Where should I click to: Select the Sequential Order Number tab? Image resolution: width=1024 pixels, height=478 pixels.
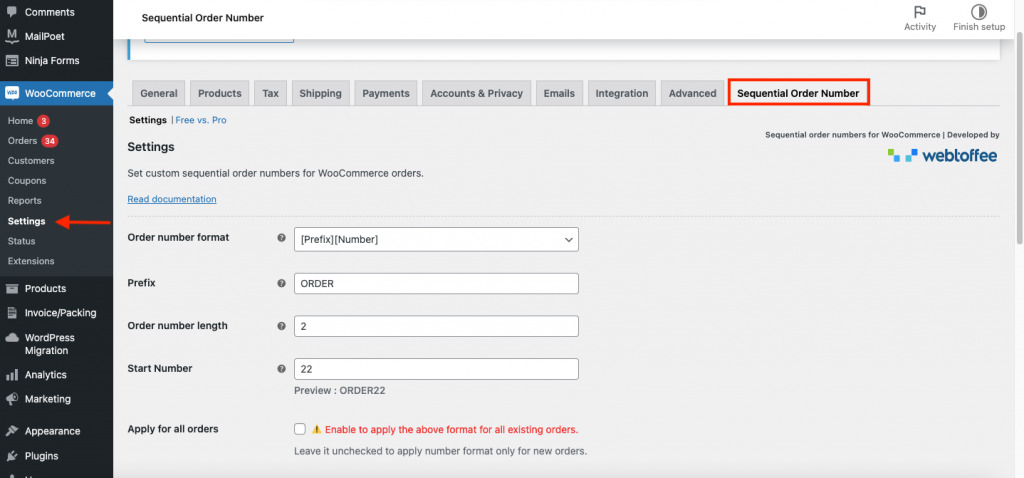(799, 93)
